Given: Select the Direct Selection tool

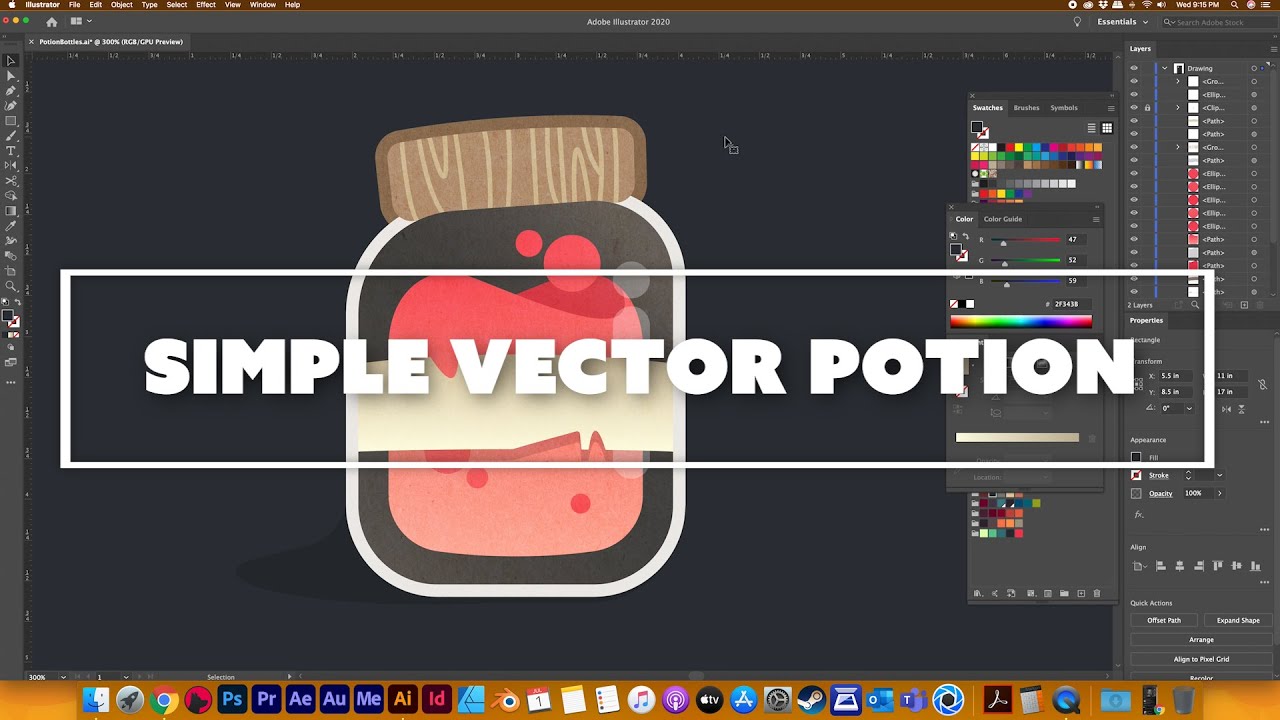Looking at the screenshot, I should [x=11, y=76].
